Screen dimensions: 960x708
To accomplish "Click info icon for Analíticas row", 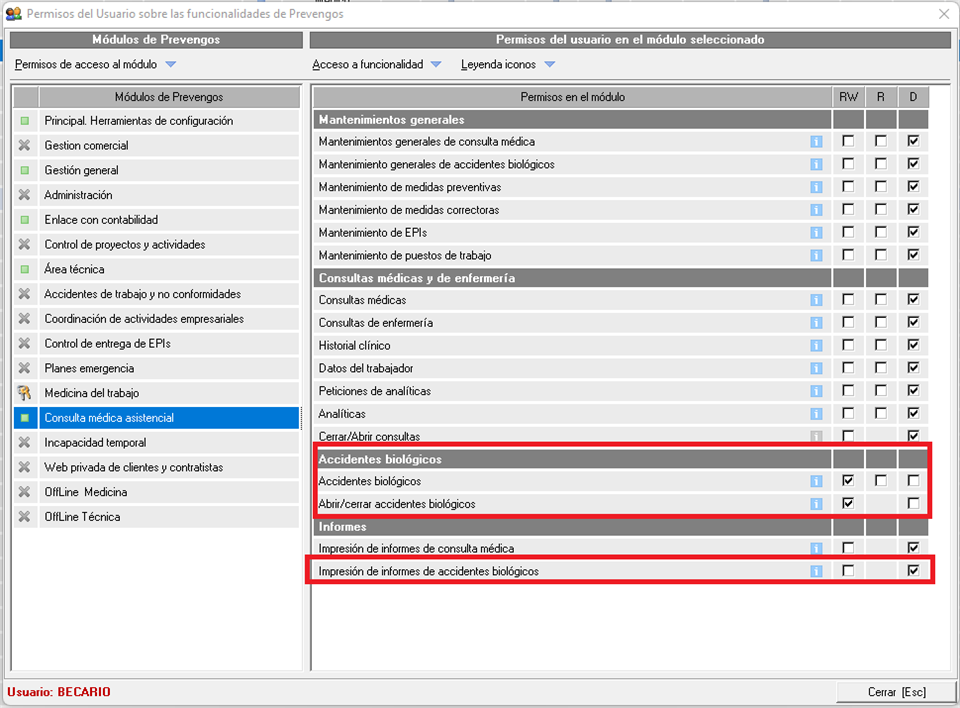I will pos(816,414).
